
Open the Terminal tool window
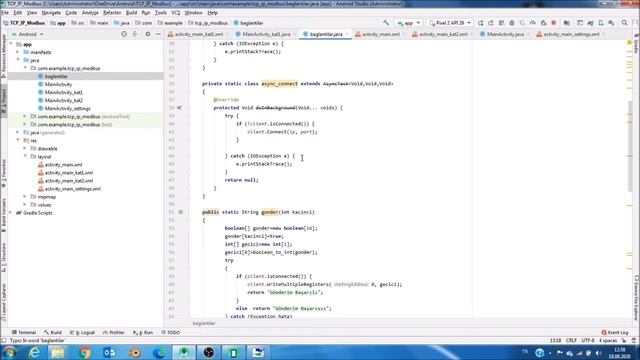[24, 333]
